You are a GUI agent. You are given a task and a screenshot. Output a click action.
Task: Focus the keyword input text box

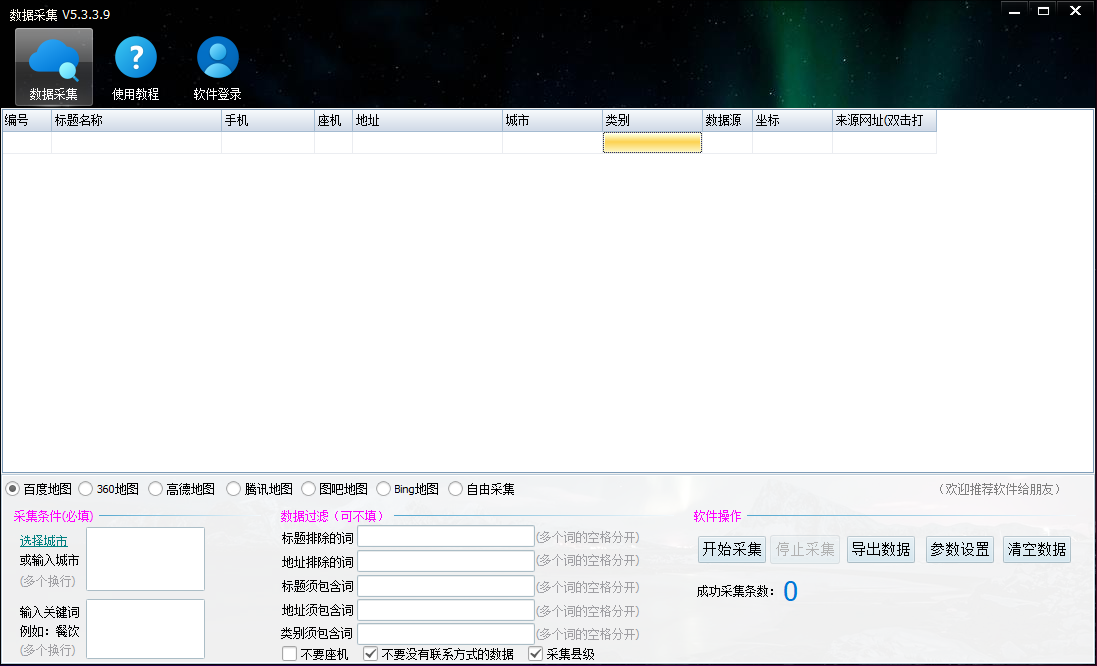pyautogui.click(x=146, y=628)
